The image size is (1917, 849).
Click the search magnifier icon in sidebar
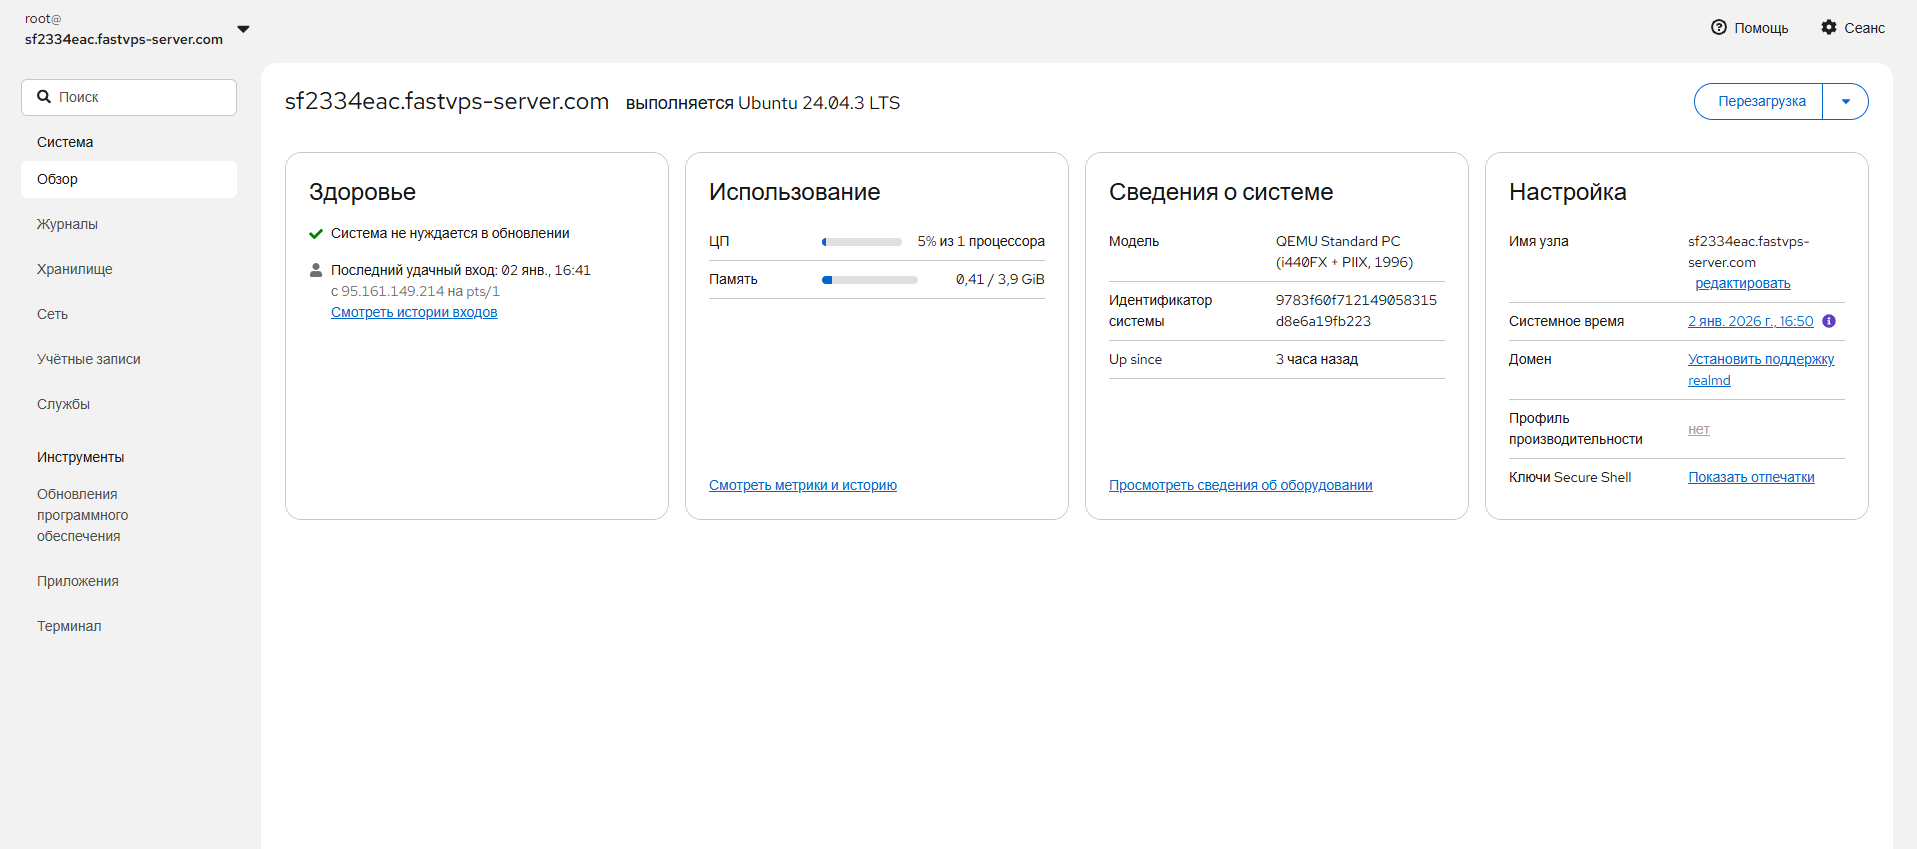(x=44, y=97)
